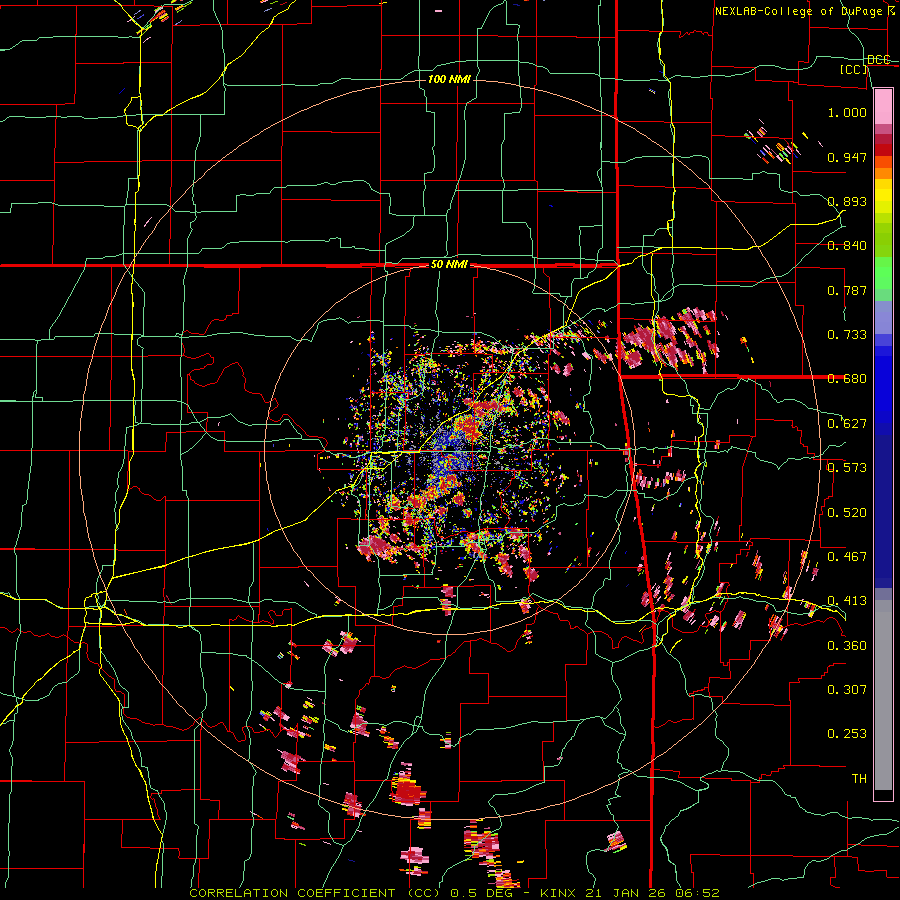Click the "TH" threshold label on scale
900x900 pixels.
859,779
